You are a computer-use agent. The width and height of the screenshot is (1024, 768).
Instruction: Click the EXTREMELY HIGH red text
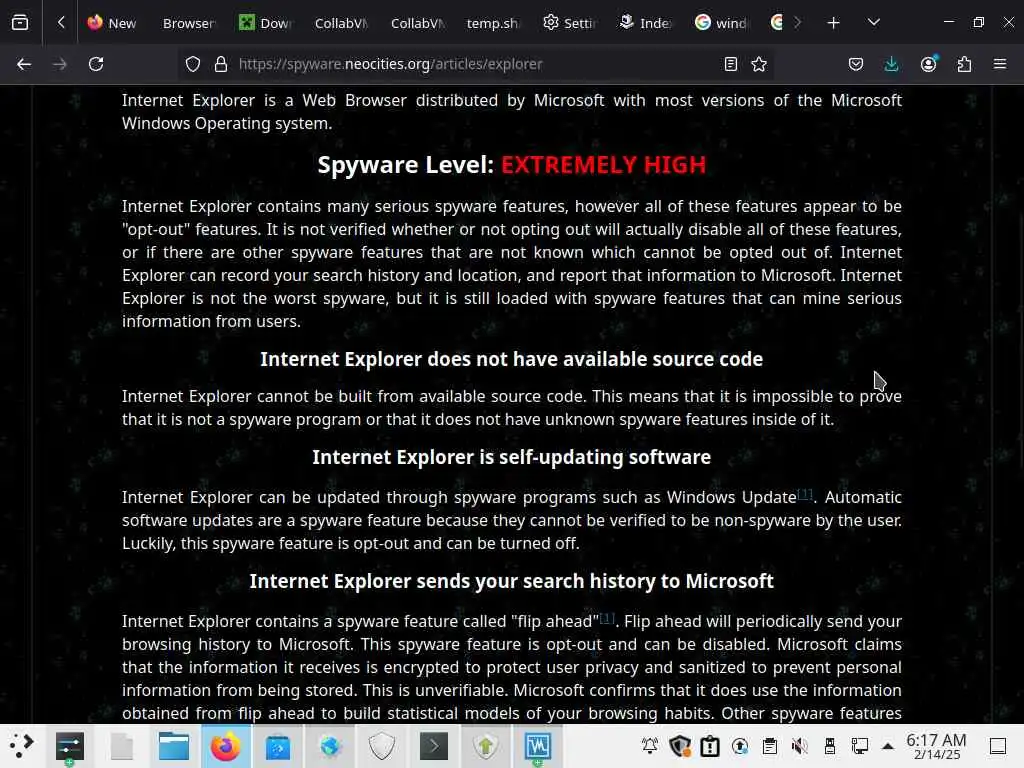click(x=603, y=165)
